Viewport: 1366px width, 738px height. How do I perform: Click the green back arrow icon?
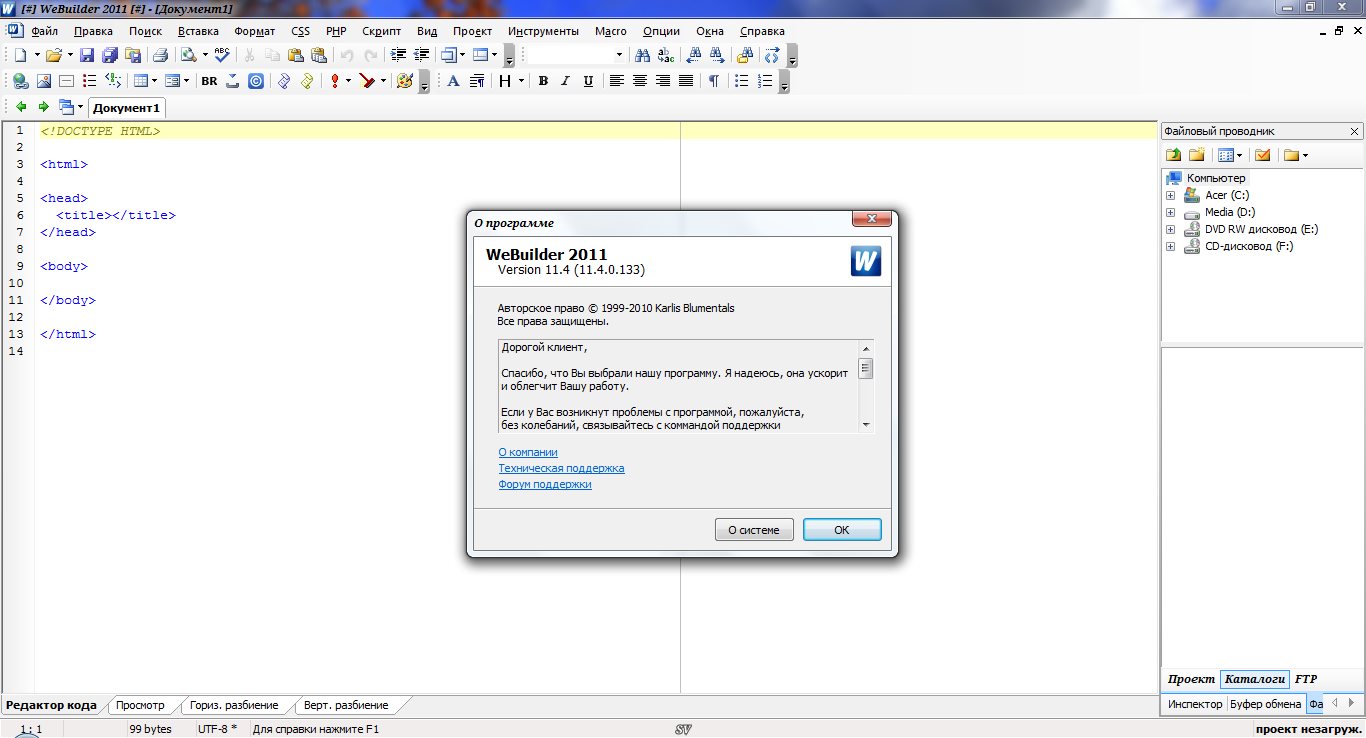coord(22,107)
